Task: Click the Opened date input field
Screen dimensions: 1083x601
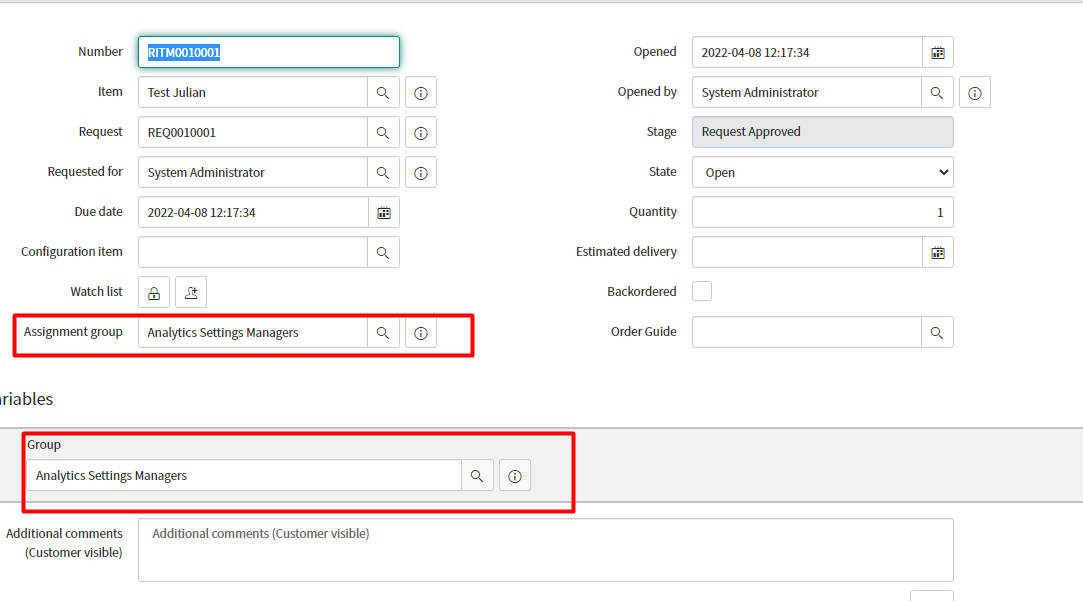Action: click(x=807, y=53)
